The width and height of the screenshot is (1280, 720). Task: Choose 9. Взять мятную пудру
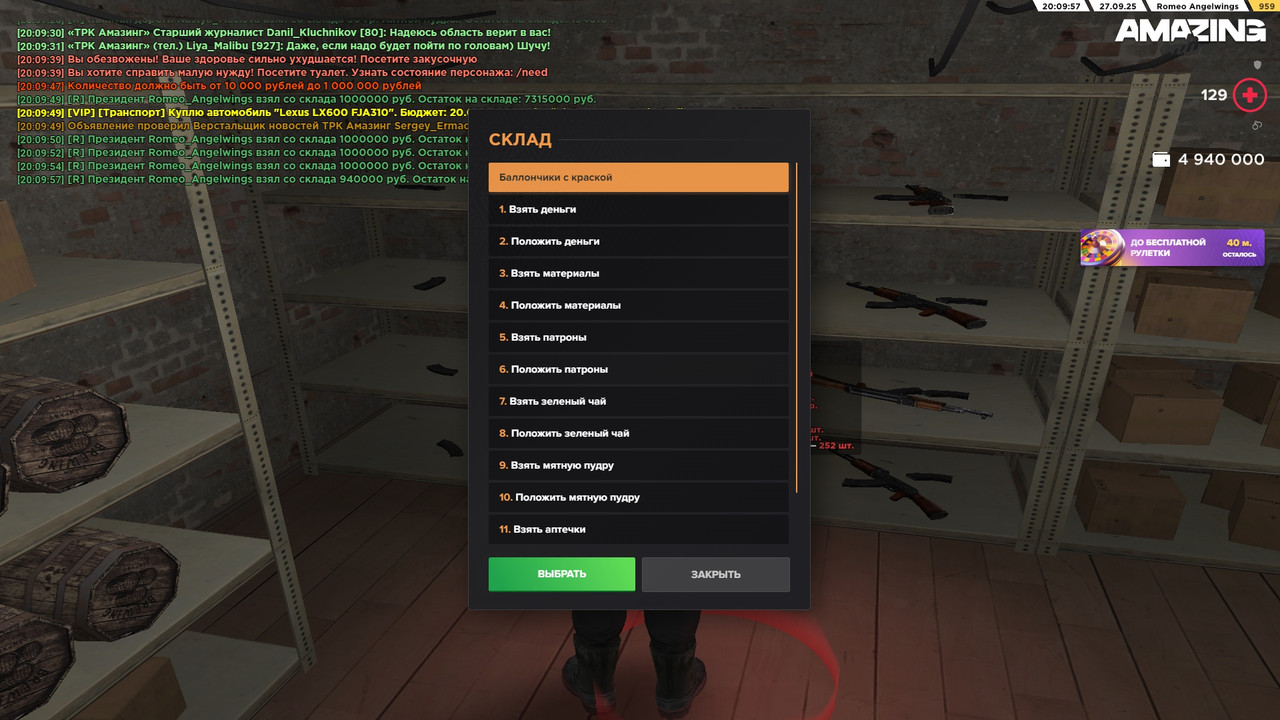(x=638, y=465)
